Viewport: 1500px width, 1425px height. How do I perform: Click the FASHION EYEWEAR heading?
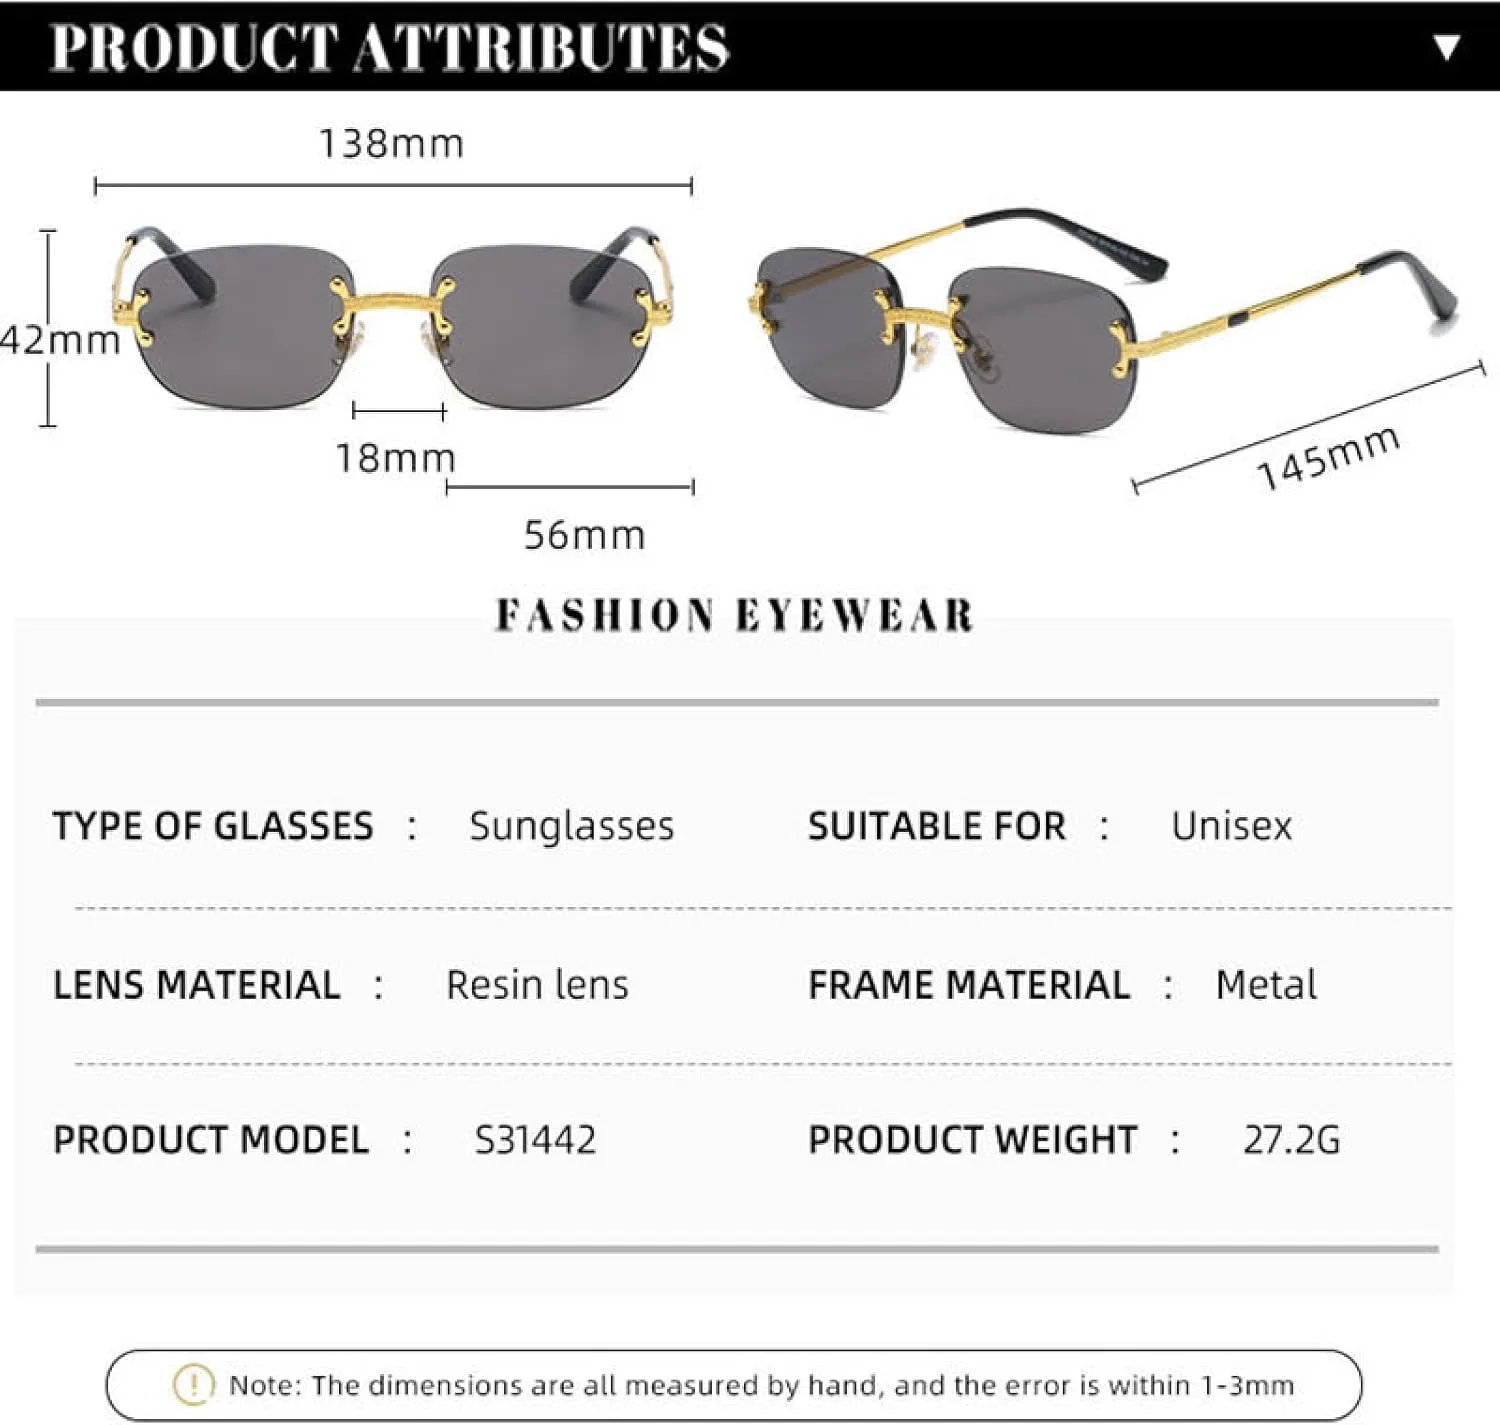(x=734, y=615)
